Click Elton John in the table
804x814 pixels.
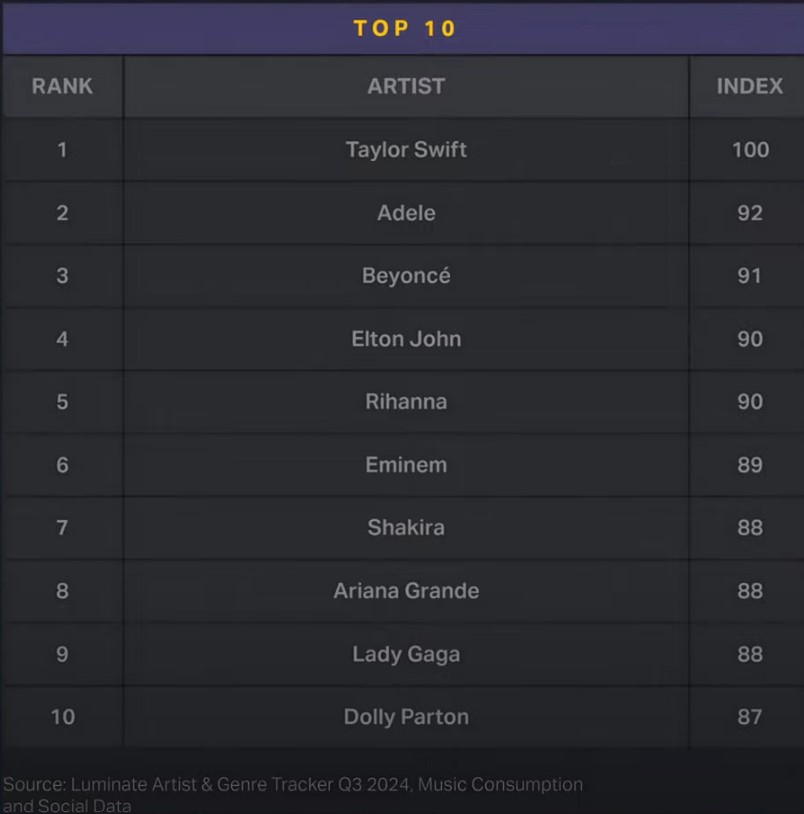(x=406, y=339)
